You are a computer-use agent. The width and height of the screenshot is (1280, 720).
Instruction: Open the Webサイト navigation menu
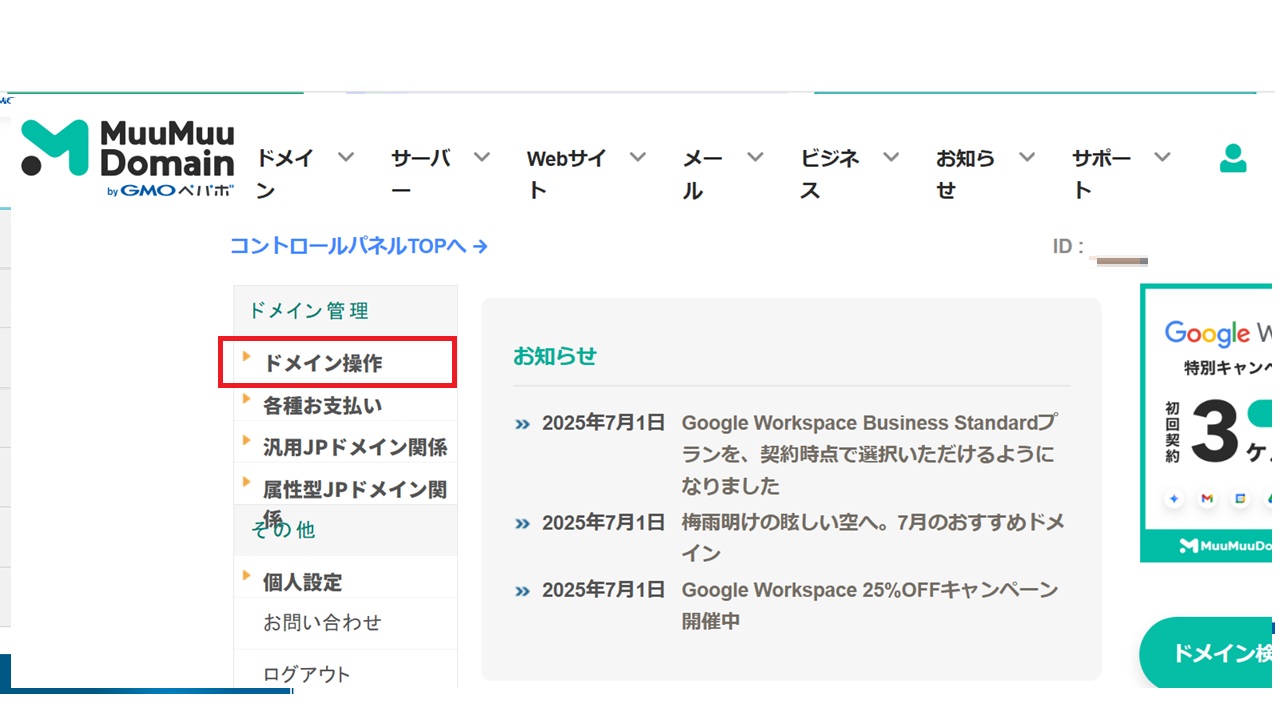coord(567,174)
